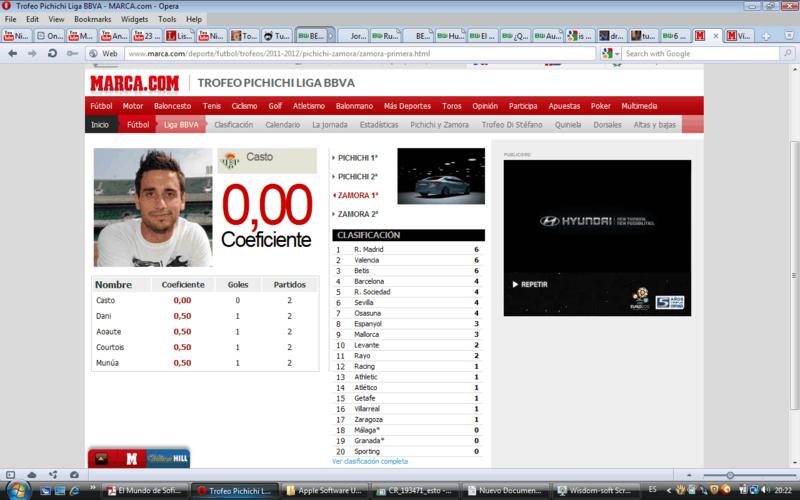The width and height of the screenshot is (800, 500).
Task: Click the browser Forward arrow
Action: point(32,54)
